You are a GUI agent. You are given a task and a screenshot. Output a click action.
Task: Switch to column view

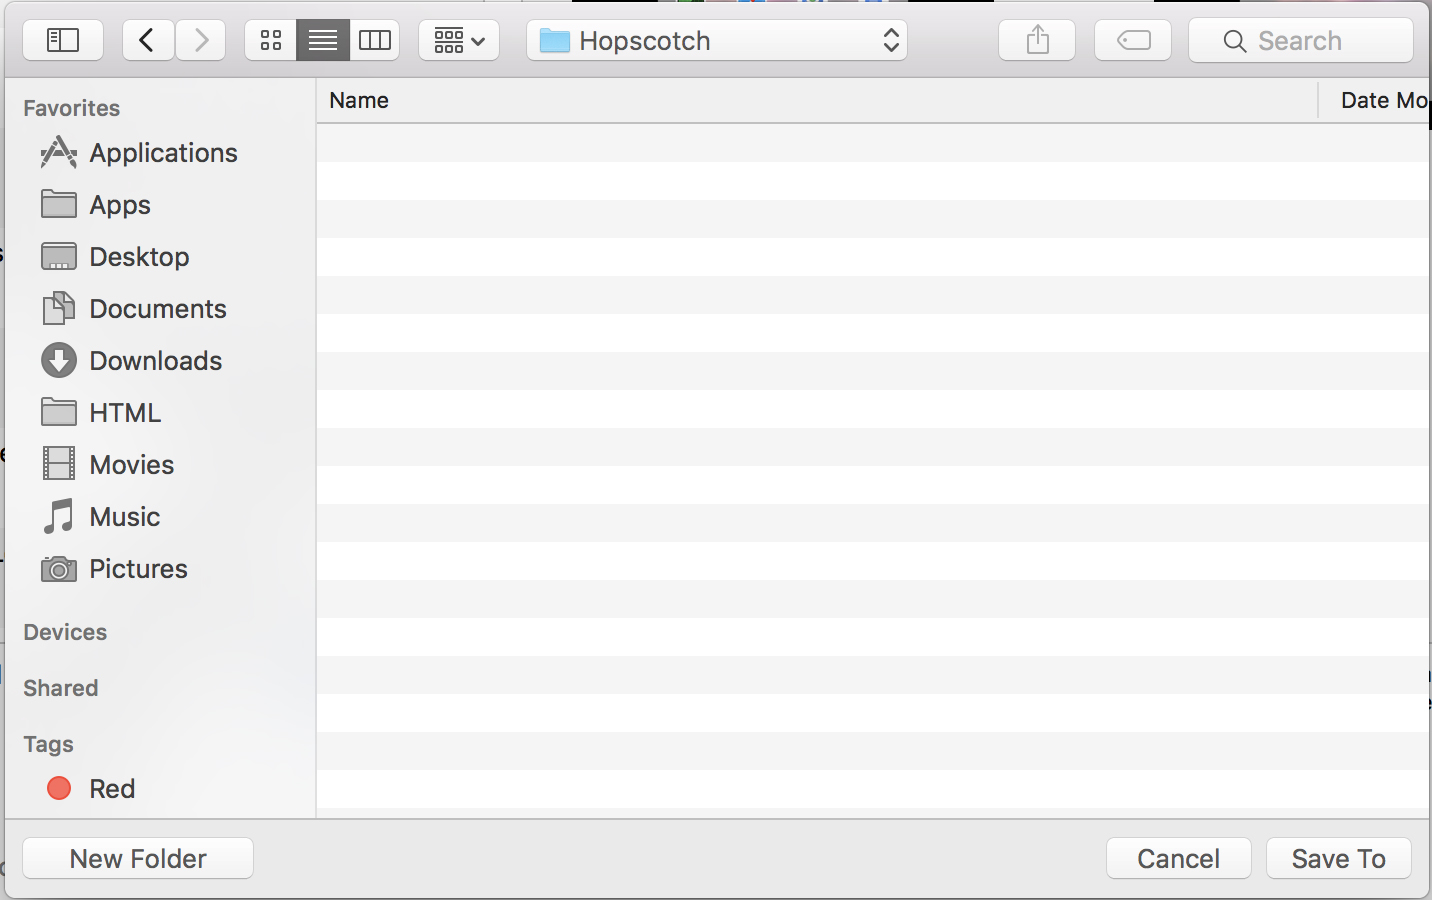coord(375,40)
